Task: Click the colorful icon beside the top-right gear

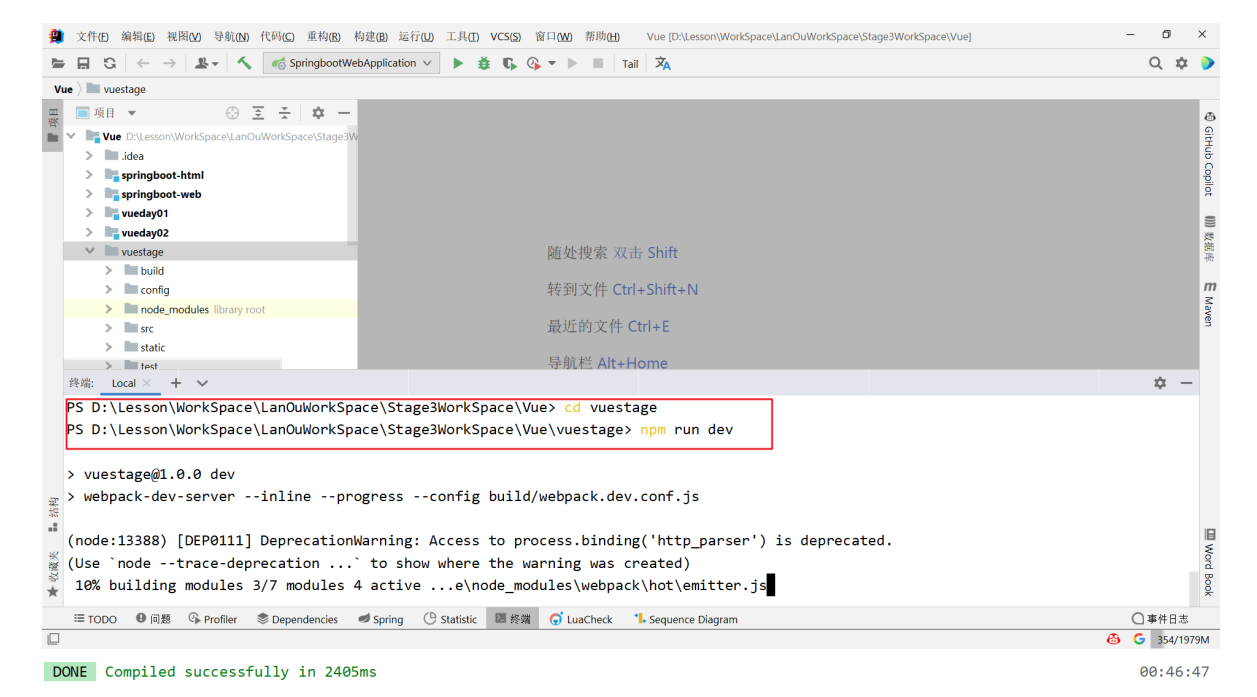Action: point(1208,63)
